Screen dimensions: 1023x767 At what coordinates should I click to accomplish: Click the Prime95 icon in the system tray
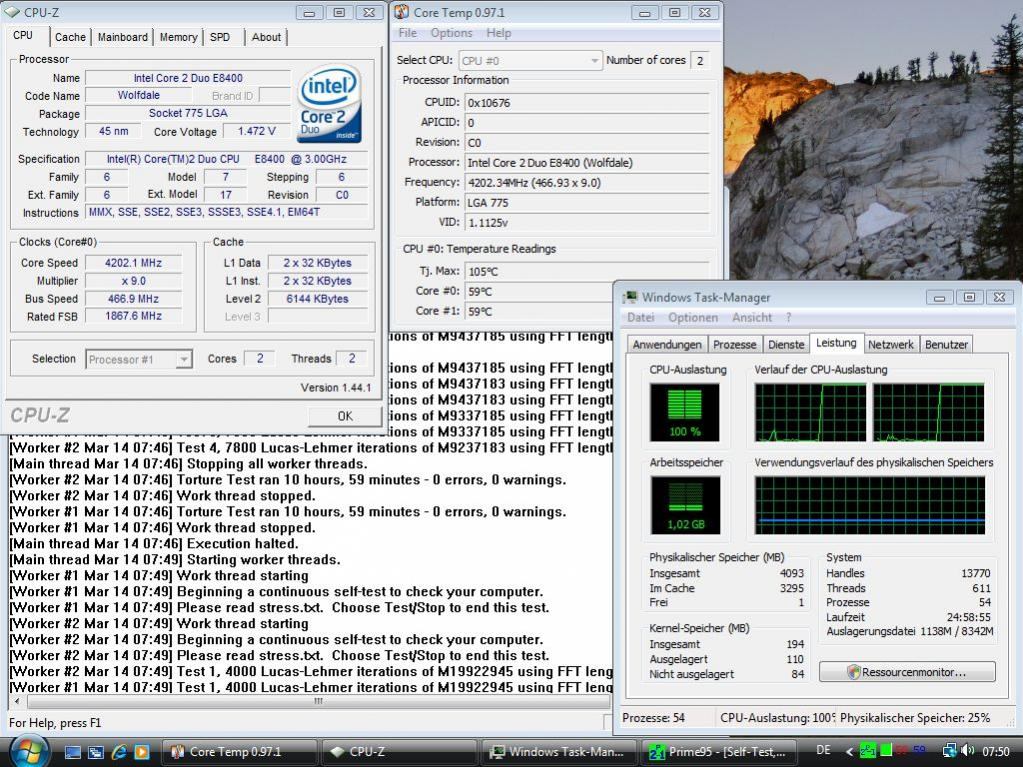tap(867, 751)
